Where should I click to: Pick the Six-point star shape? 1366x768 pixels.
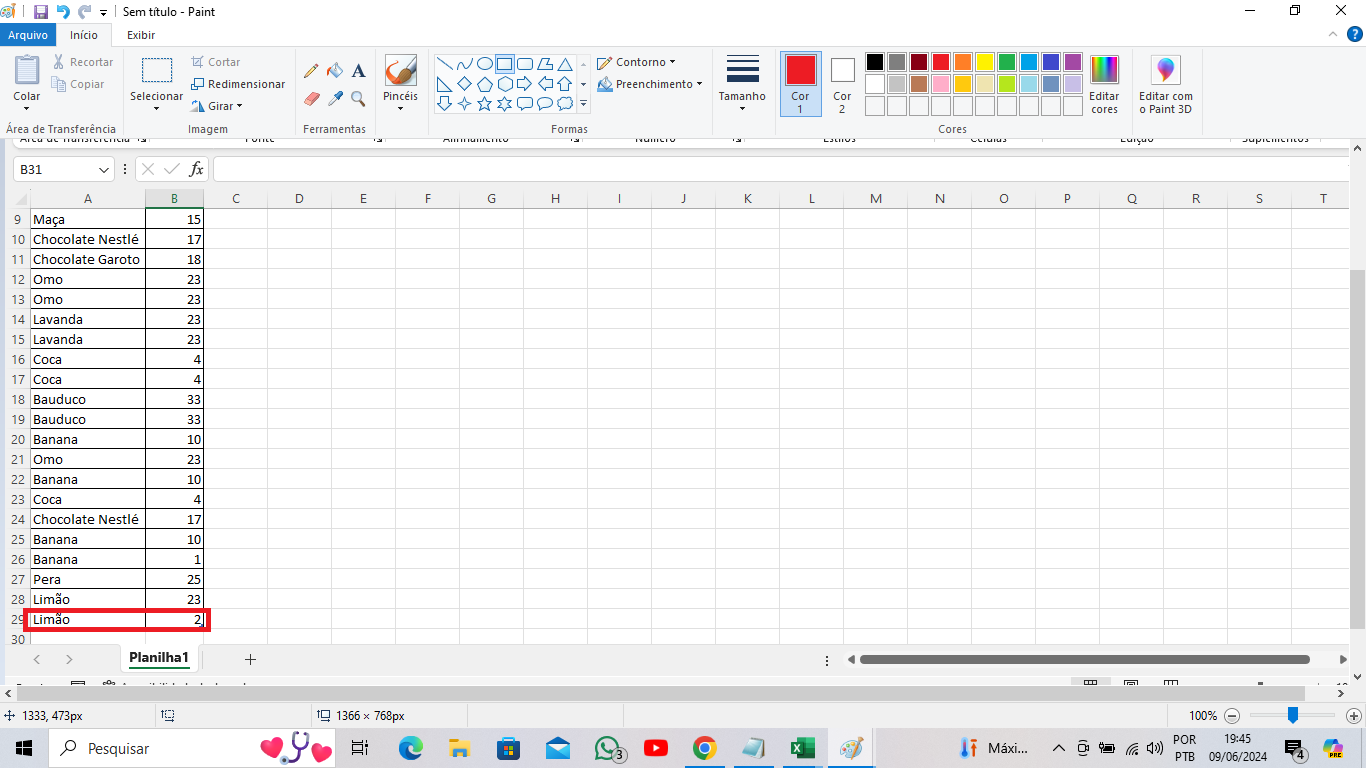click(x=505, y=103)
